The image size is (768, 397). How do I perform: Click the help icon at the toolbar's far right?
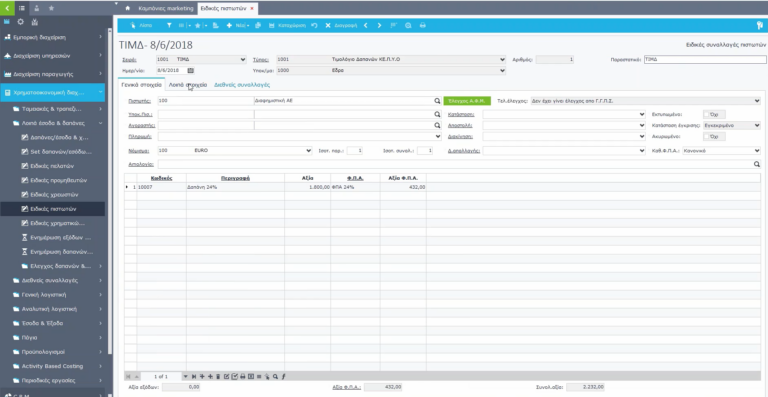(761, 25)
